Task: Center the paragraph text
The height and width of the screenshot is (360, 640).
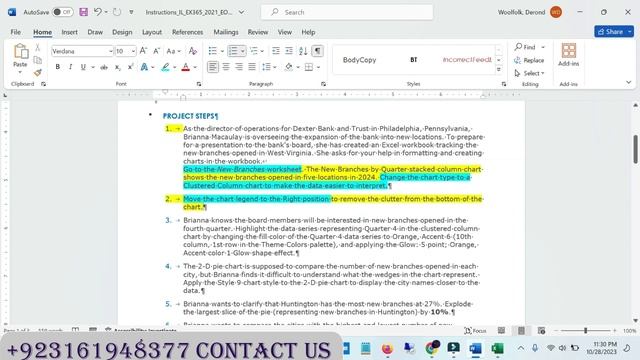Action: coord(226,67)
